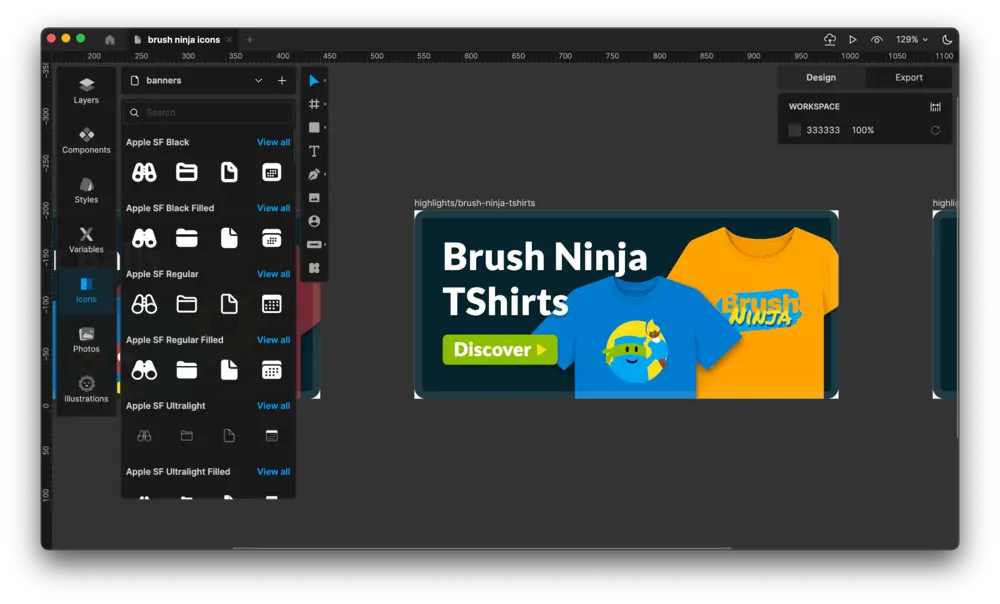The image size is (1000, 604).
Task: Pick the Avatar tool from the toolbar
Action: point(314,220)
